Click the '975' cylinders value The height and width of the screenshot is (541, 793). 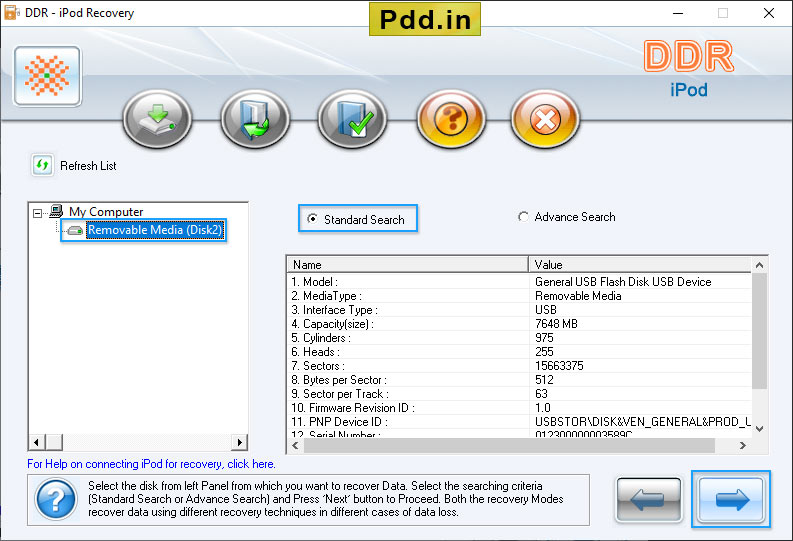pyautogui.click(x=544, y=338)
